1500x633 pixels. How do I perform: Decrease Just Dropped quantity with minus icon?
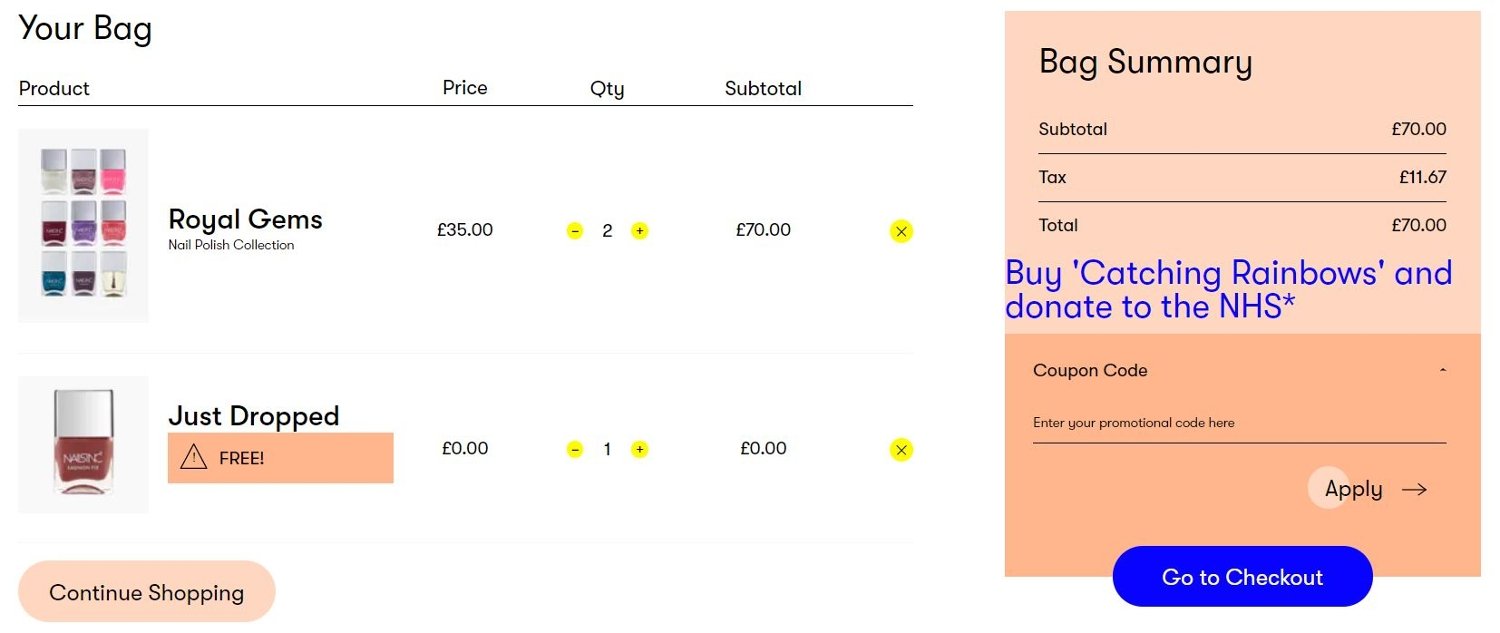click(575, 449)
